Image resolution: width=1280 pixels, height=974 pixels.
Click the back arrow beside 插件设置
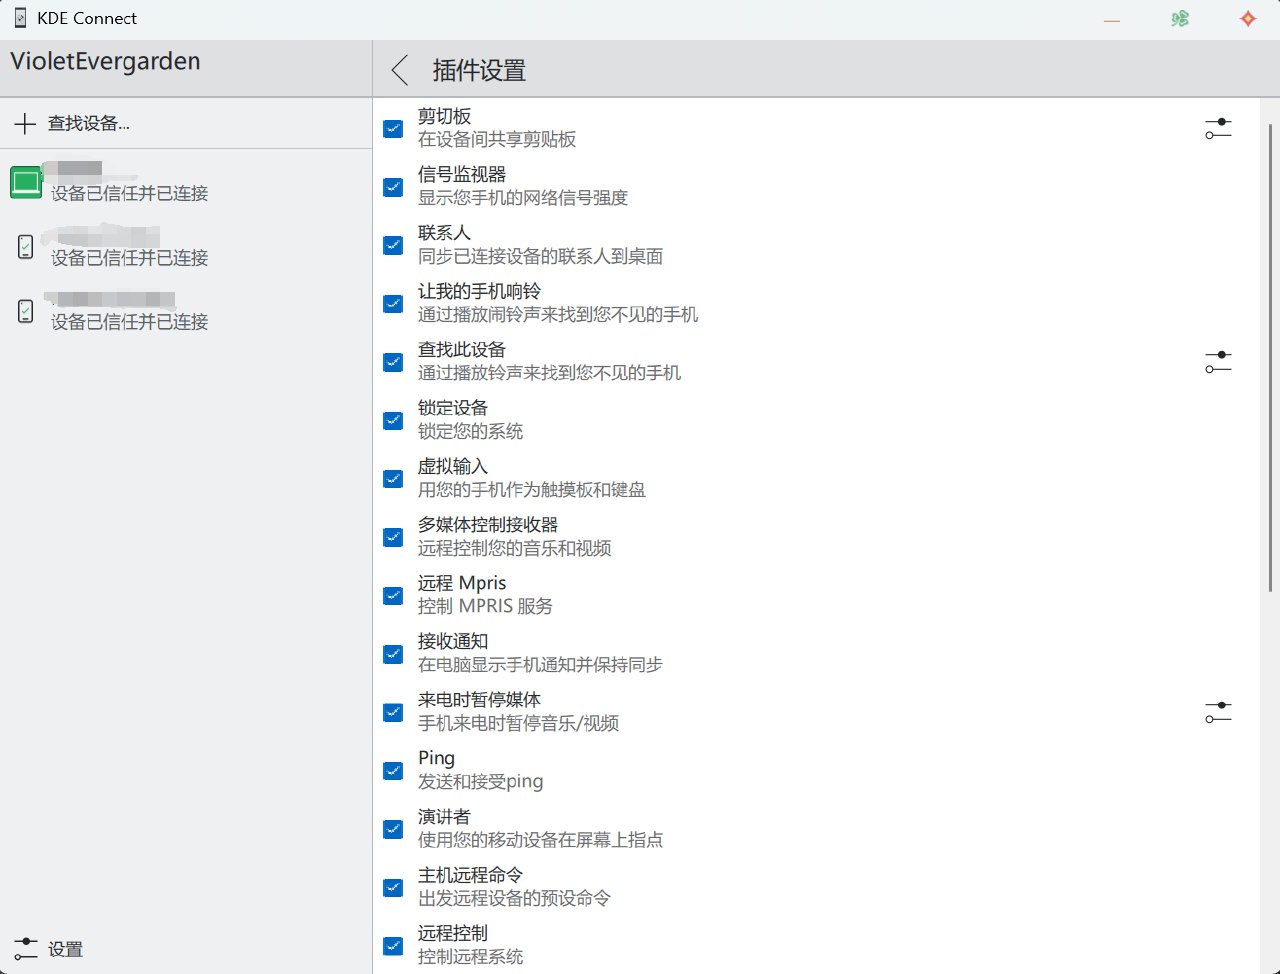(400, 70)
